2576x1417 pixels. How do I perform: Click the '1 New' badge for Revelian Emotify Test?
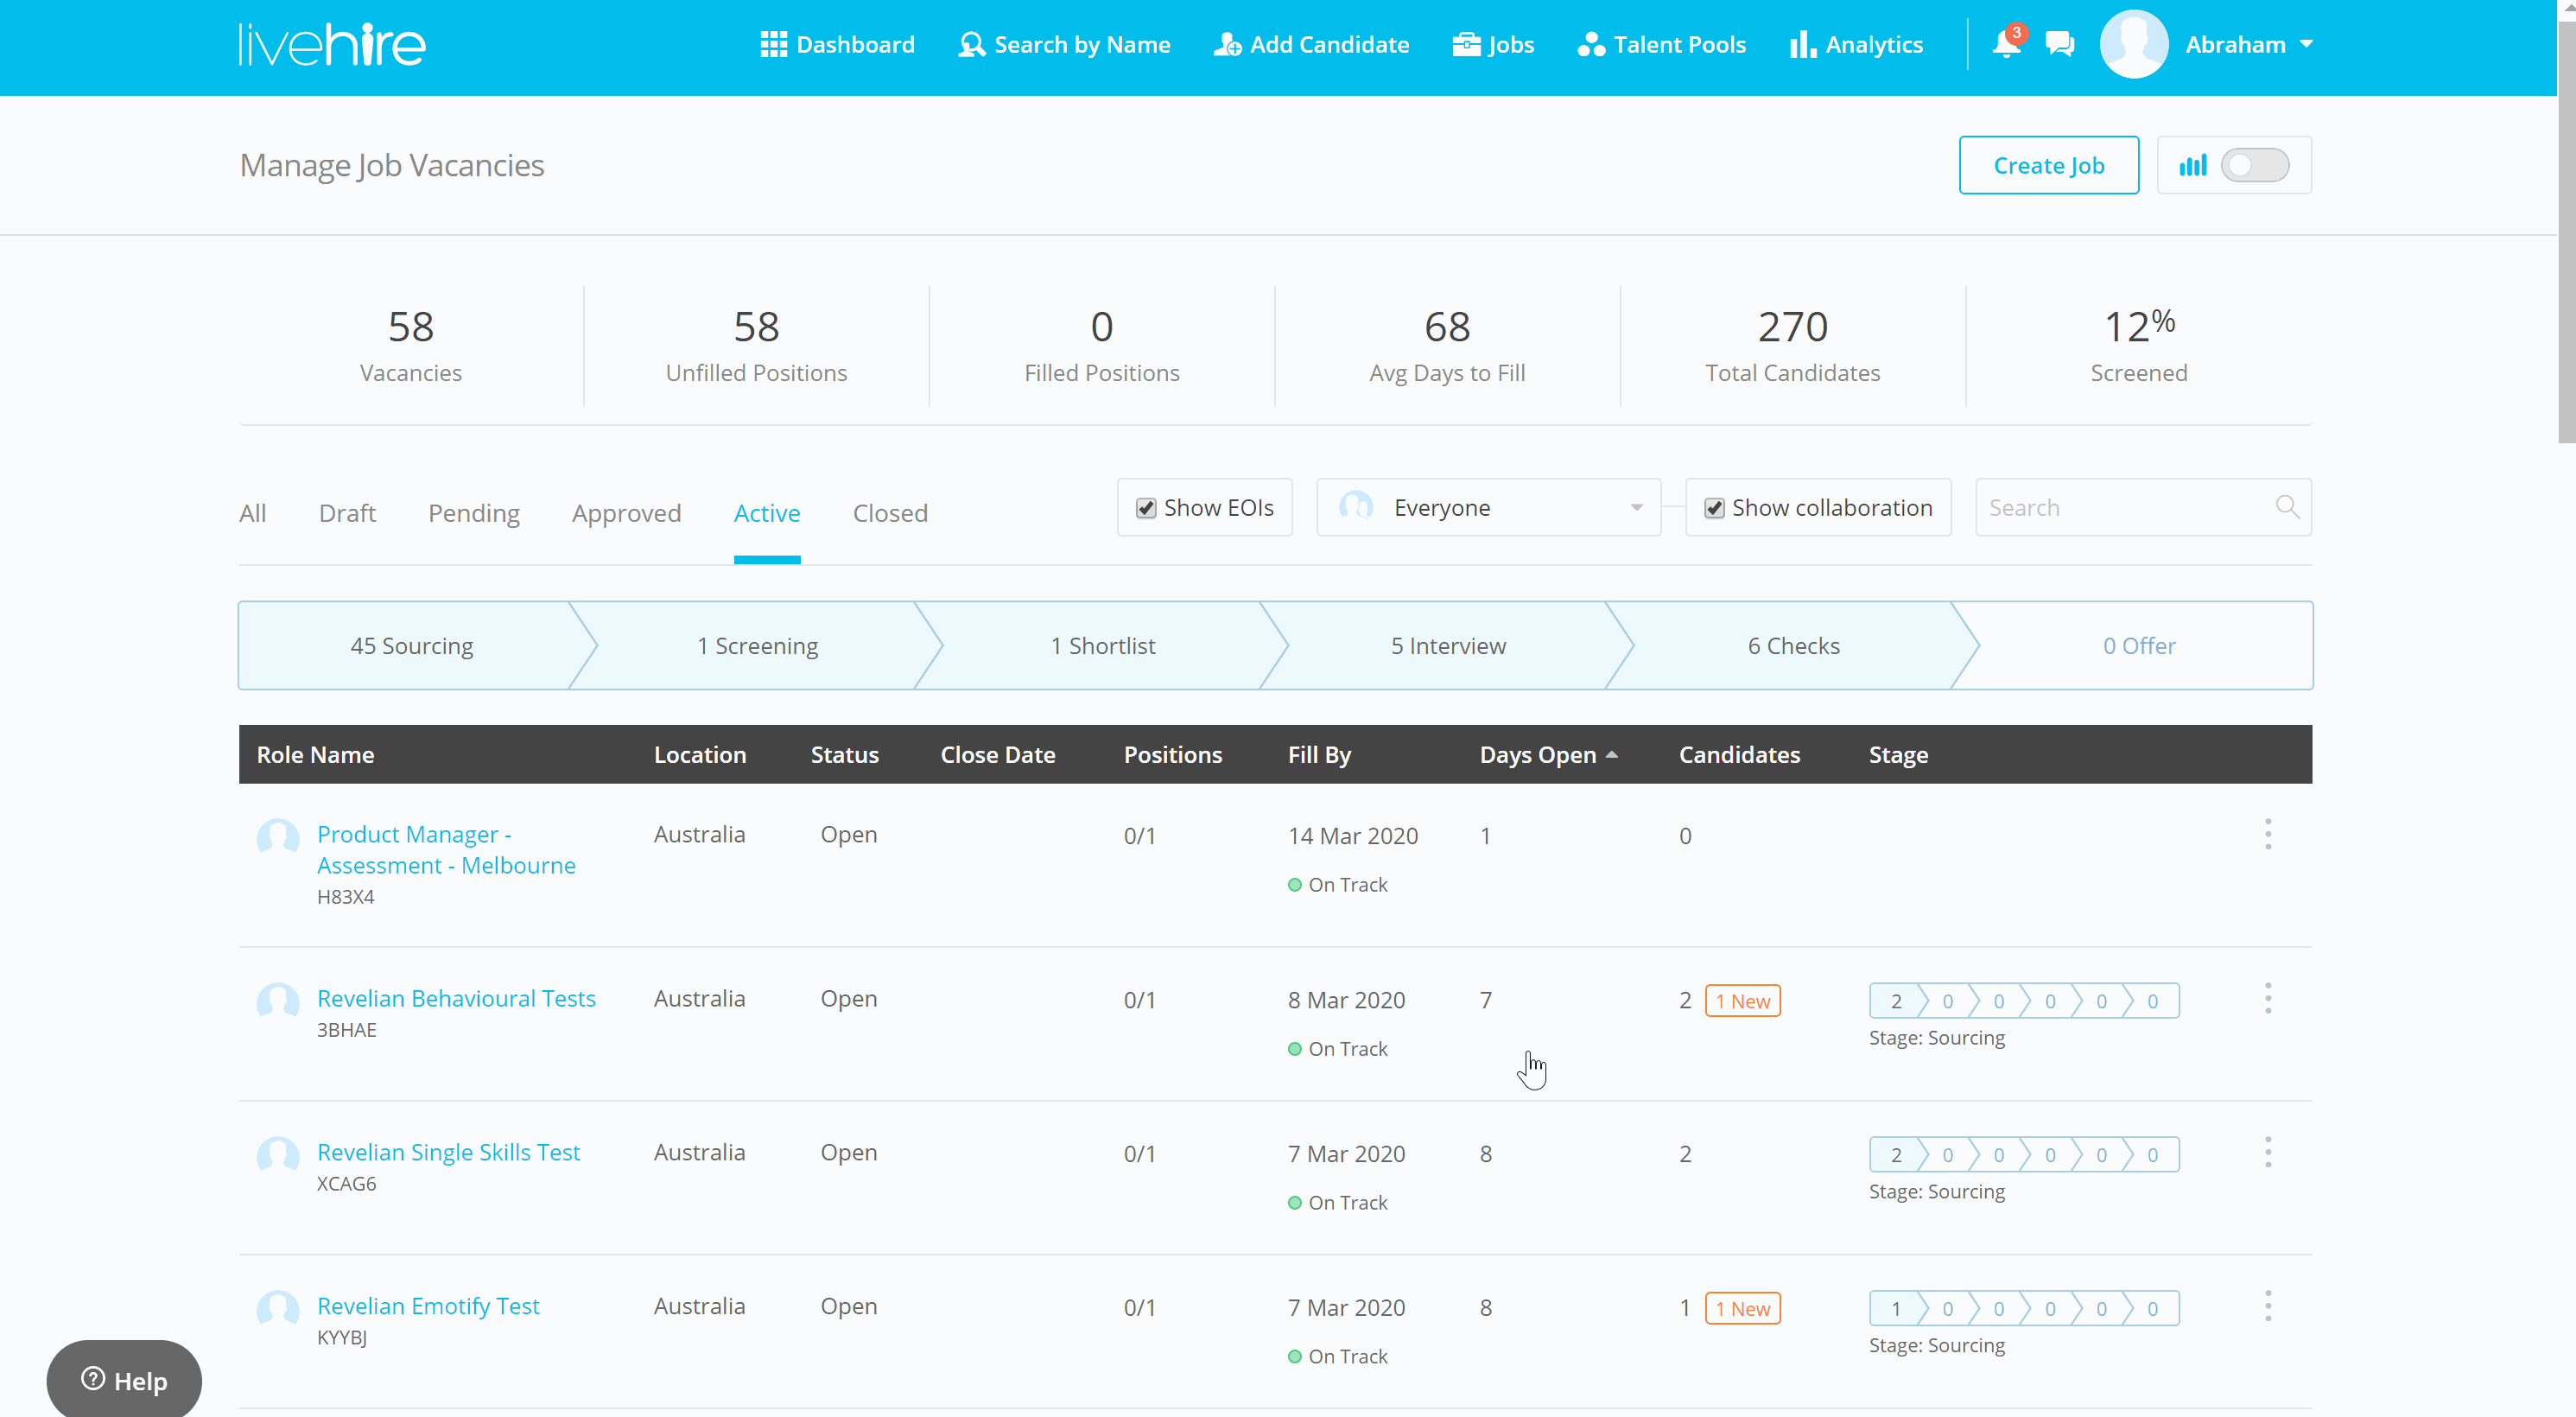point(1742,1309)
